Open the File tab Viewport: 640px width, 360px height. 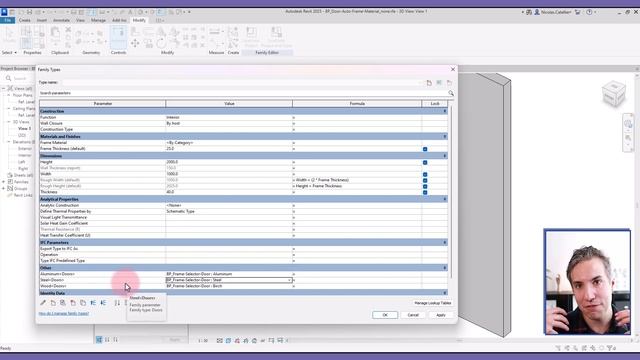(x=7, y=20)
